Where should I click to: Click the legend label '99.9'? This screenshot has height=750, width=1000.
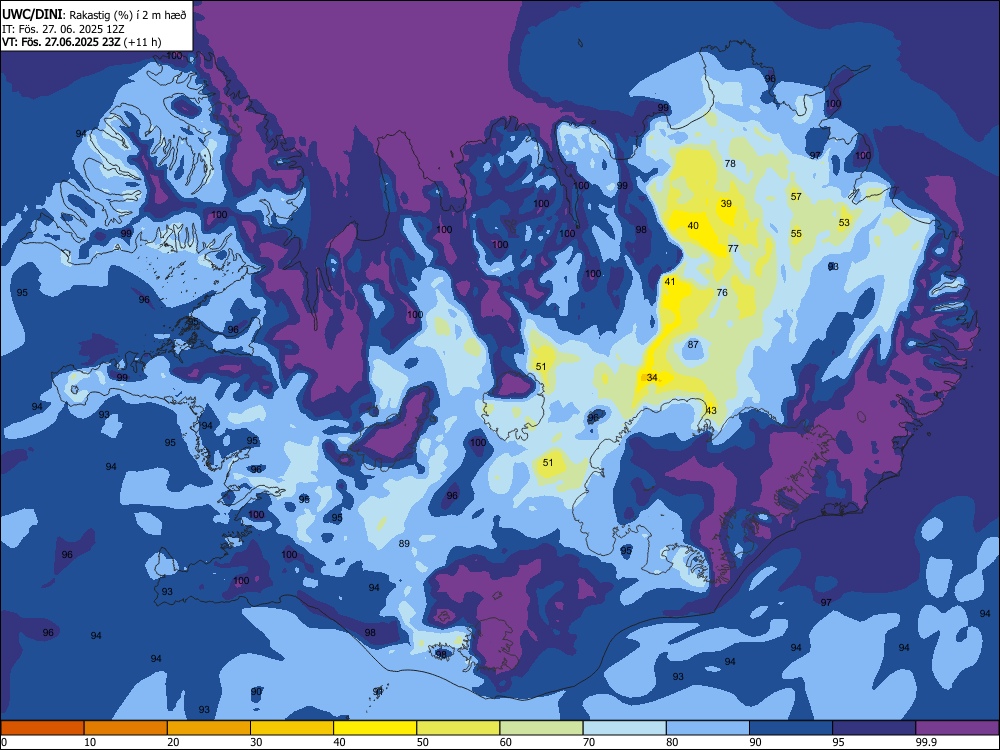[925, 742]
